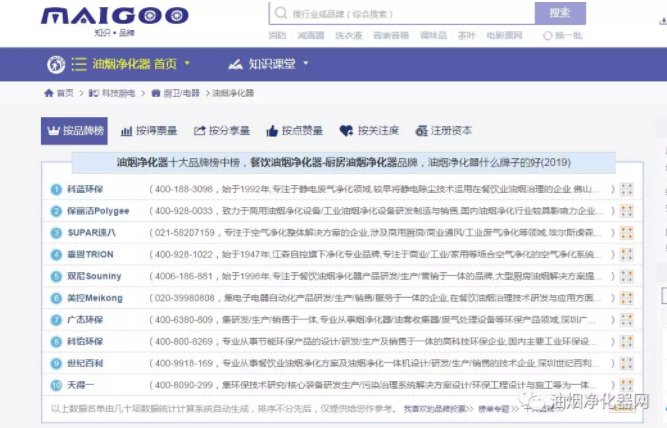Click the 首页 home breadcrumb icon
This screenshot has height=428, width=667.
pyautogui.click(x=49, y=93)
